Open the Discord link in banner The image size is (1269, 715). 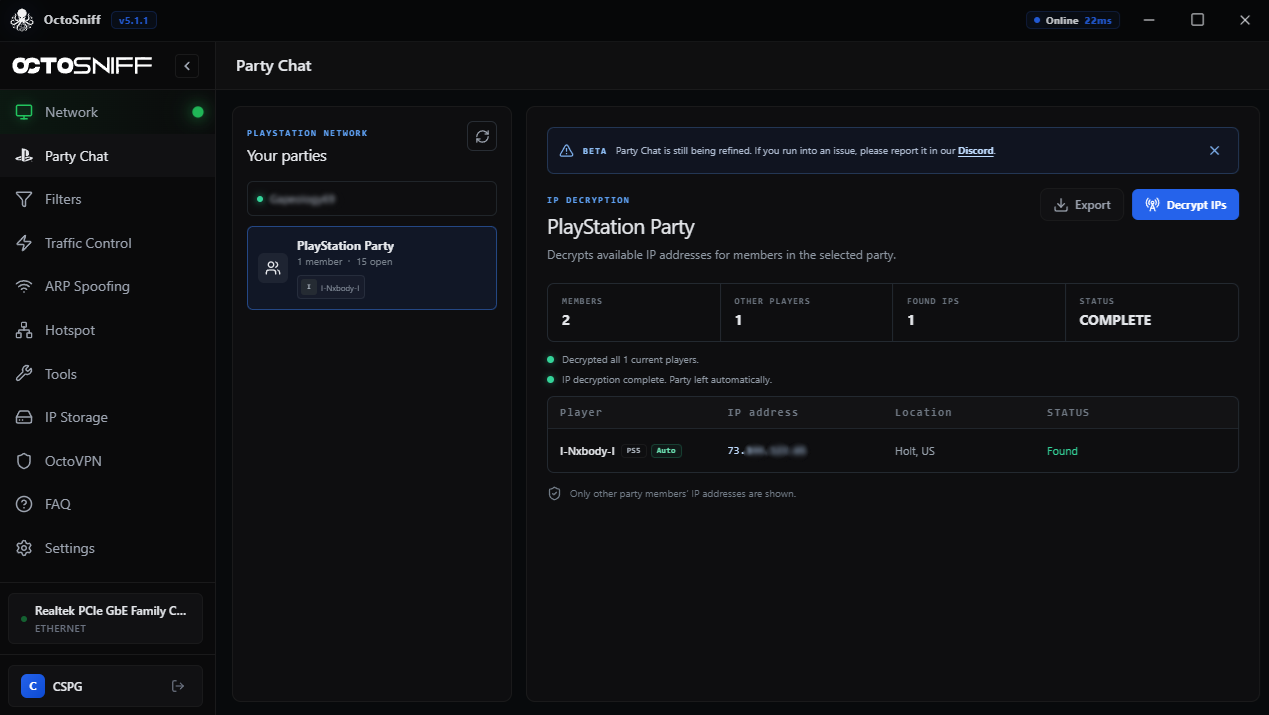click(x=976, y=151)
